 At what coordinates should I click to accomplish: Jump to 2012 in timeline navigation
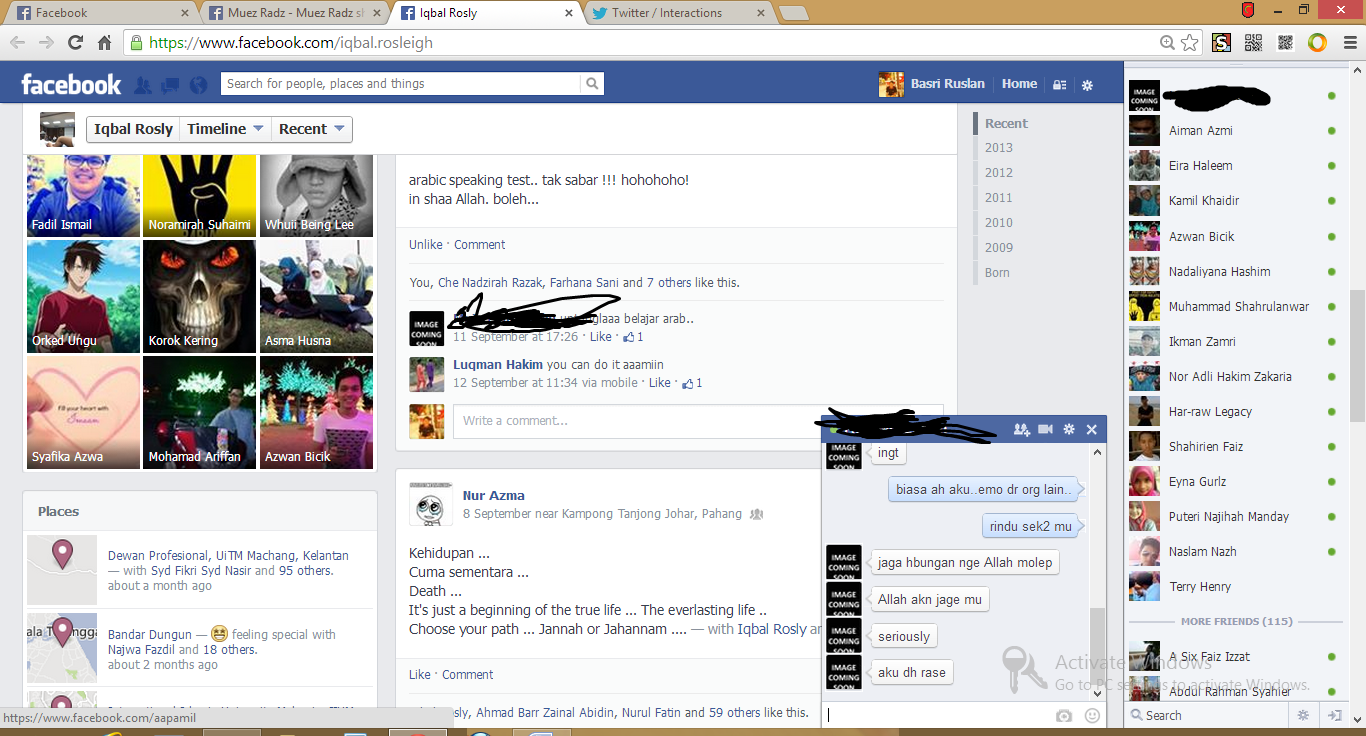pyautogui.click(x=999, y=173)
